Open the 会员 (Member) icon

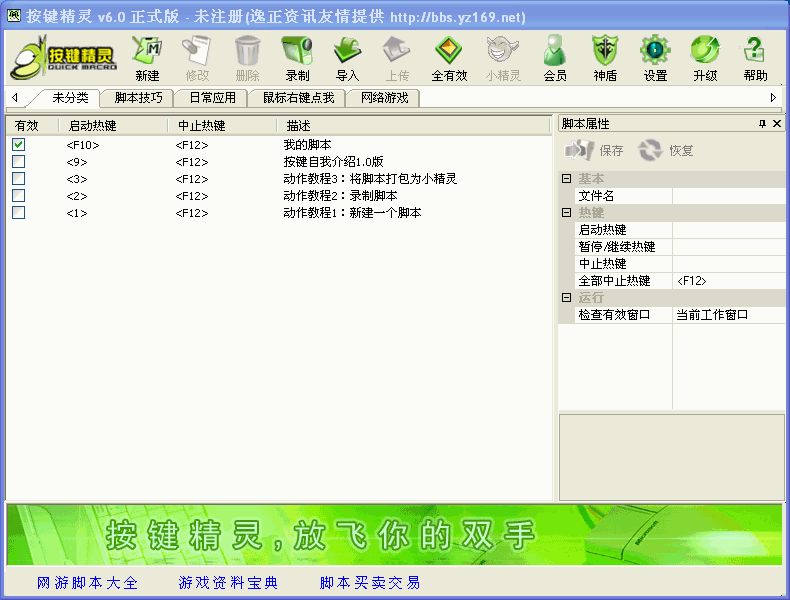point(555,57)
